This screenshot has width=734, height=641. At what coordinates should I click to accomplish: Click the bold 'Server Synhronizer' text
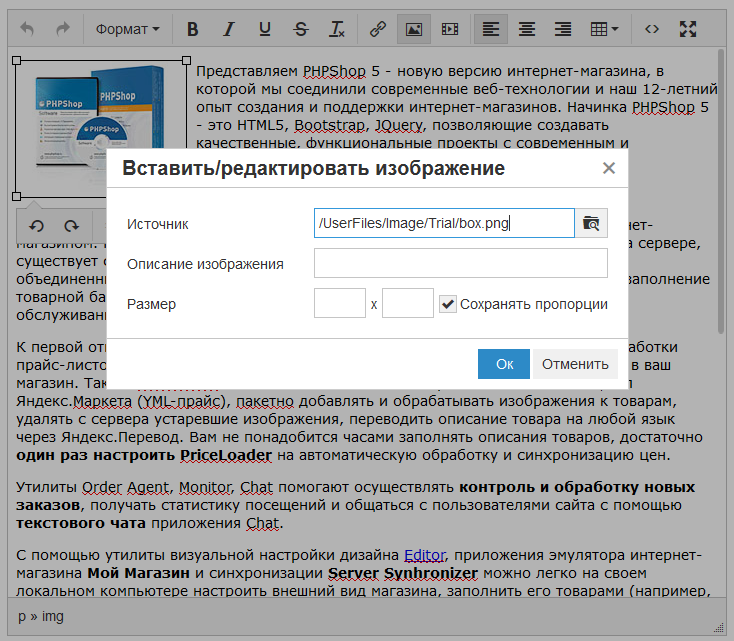pyautogui.click(x=403, y=573)
